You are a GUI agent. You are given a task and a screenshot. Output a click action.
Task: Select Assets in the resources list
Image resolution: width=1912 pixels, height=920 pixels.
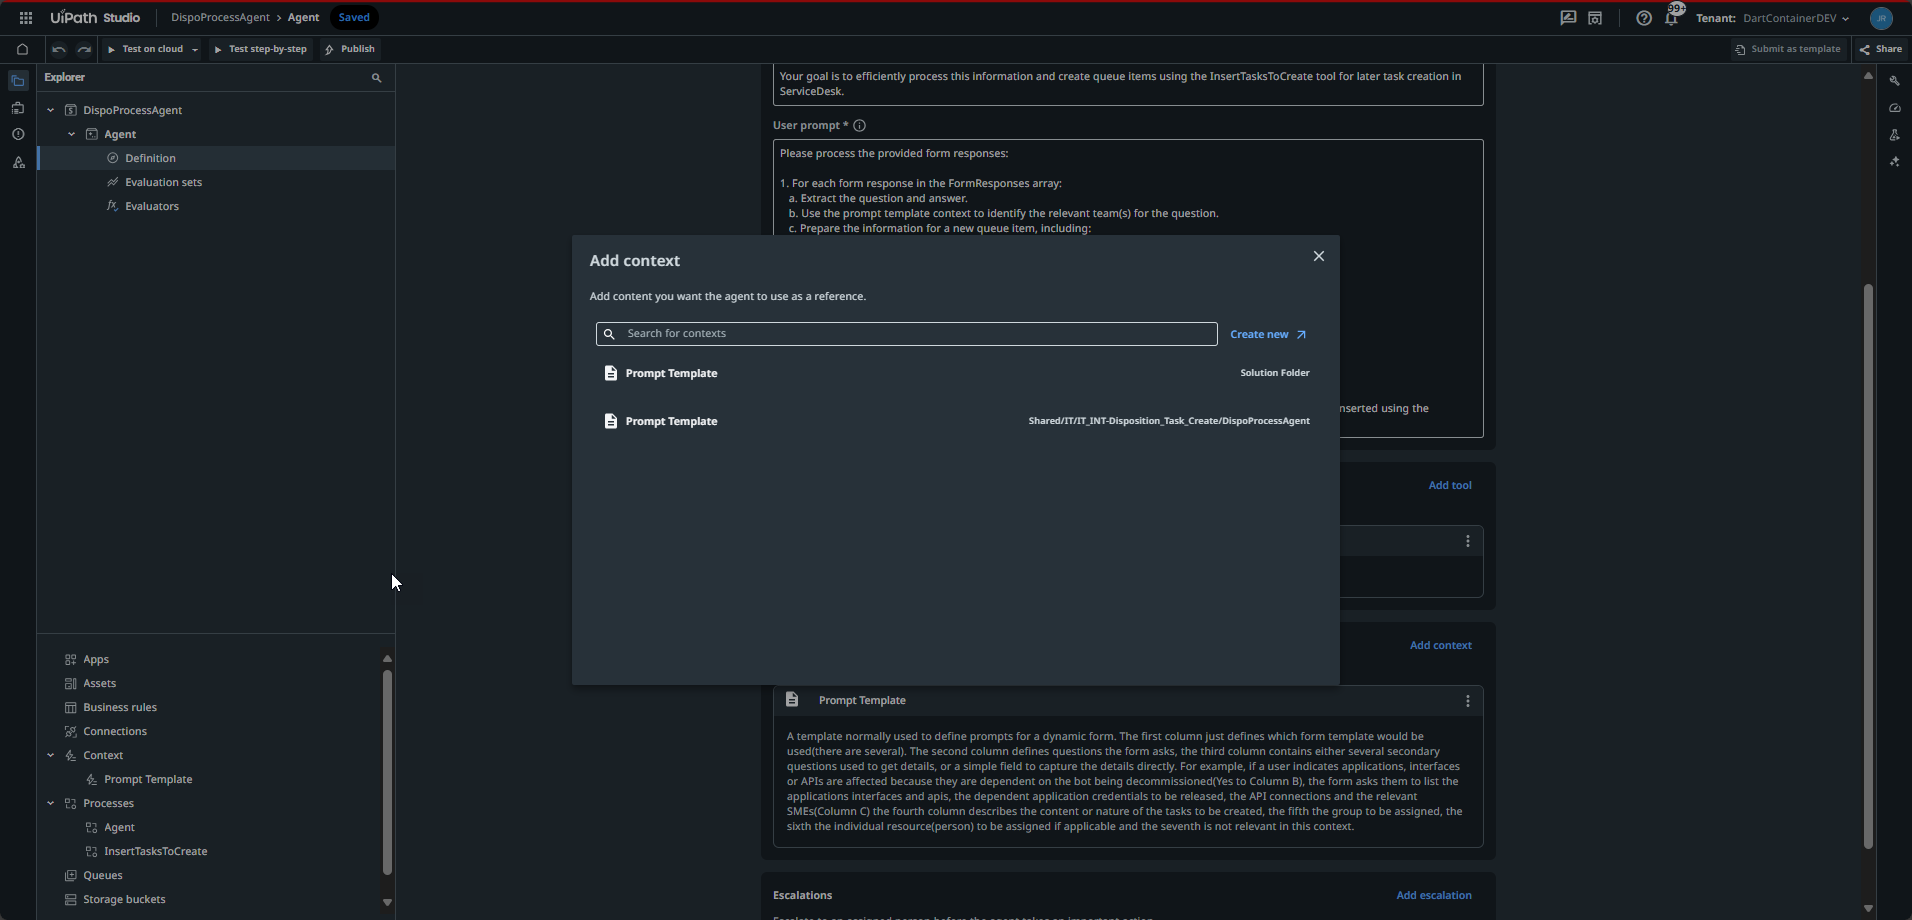[x=99, y=683]
